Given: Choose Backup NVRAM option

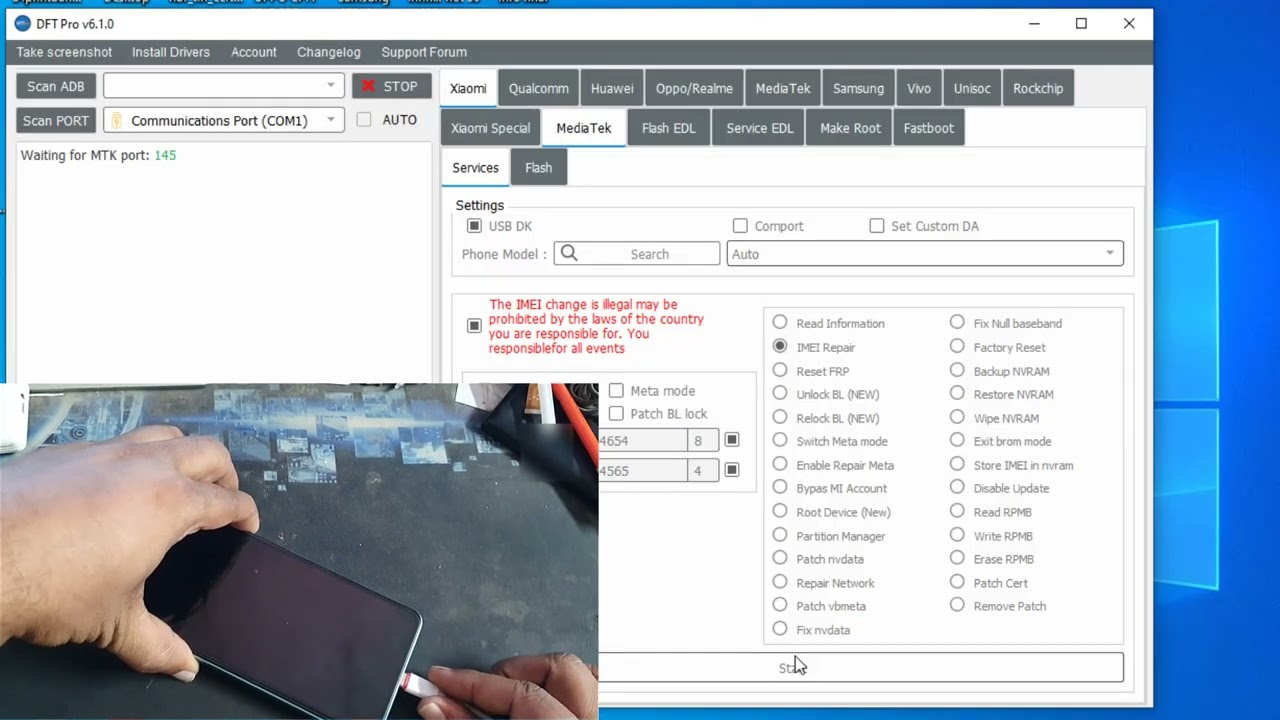Looking at the screenshot, I should pyautogui.click(x=957, y=370).
